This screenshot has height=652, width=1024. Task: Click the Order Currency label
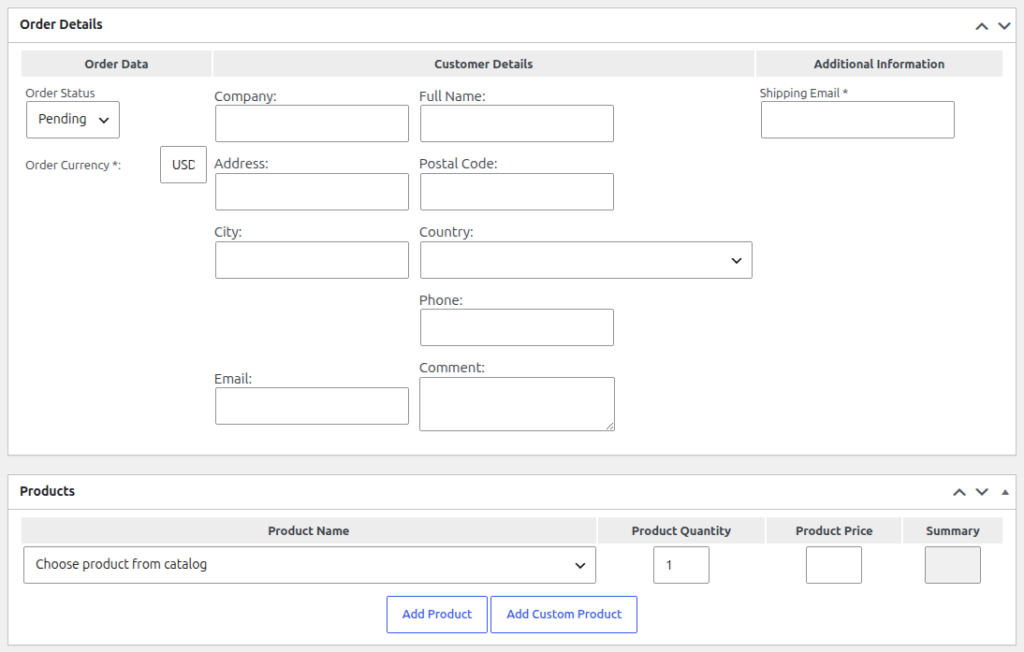click(x=73, y=165)
